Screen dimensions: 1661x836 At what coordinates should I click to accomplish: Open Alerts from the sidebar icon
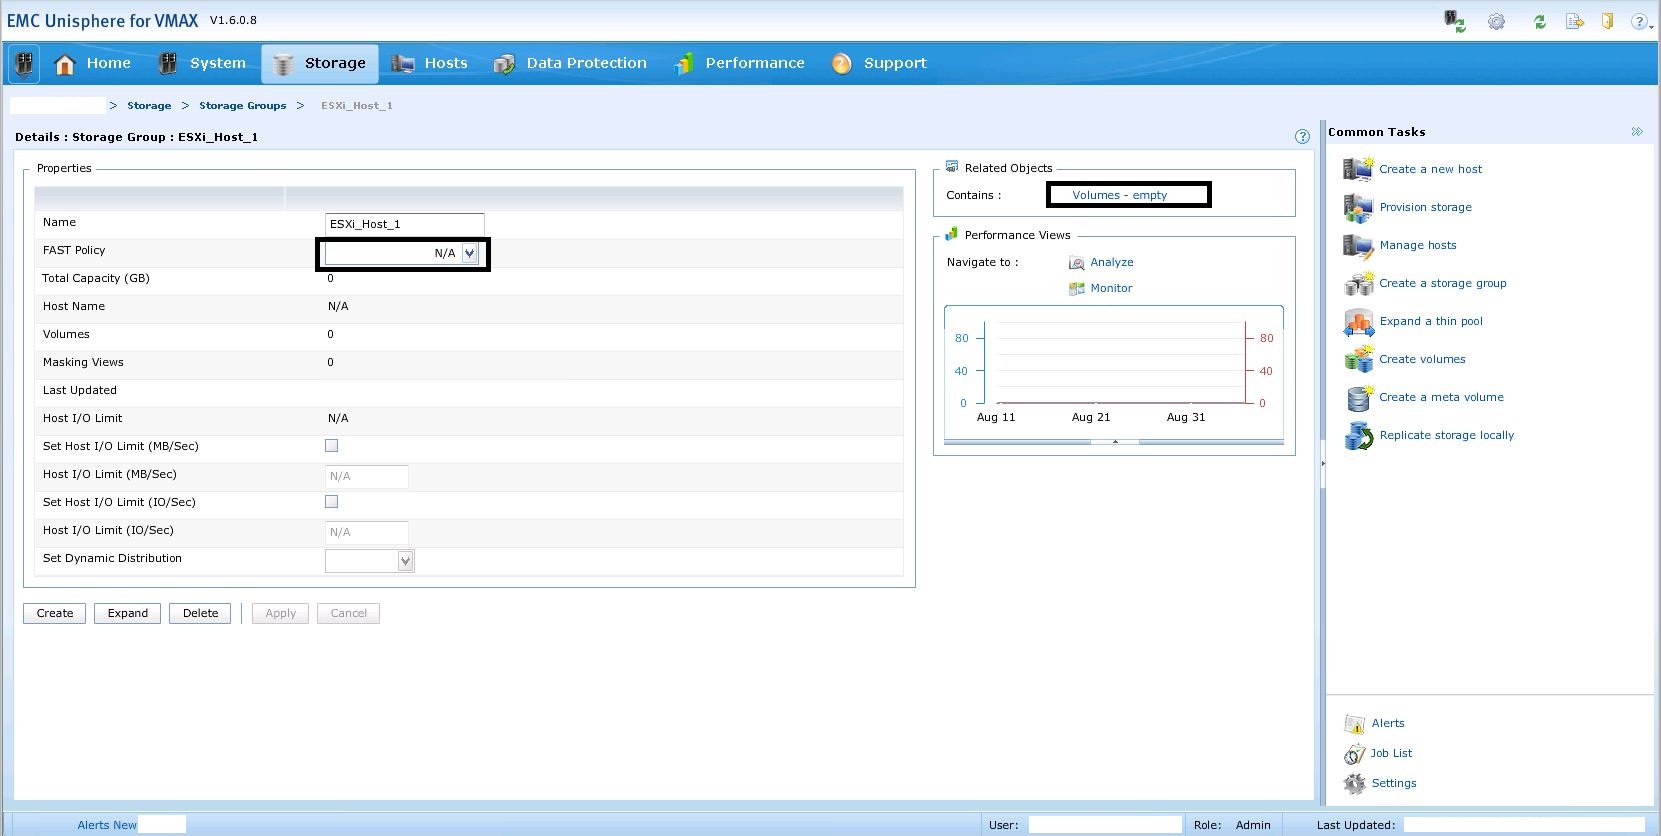point(1354,724)
